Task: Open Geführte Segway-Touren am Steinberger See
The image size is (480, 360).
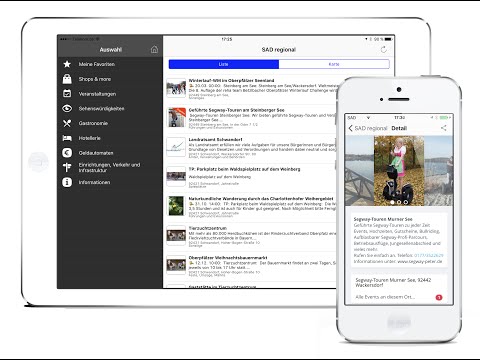Action: tap(237, 110)
